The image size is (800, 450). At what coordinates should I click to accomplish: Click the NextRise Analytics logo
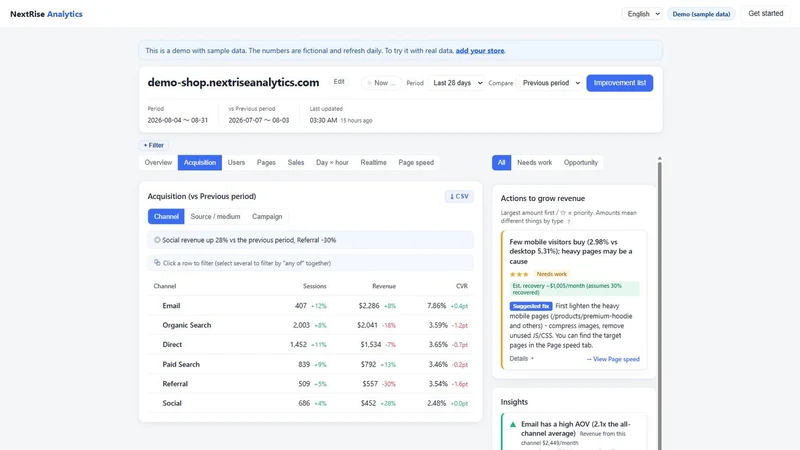46,14
